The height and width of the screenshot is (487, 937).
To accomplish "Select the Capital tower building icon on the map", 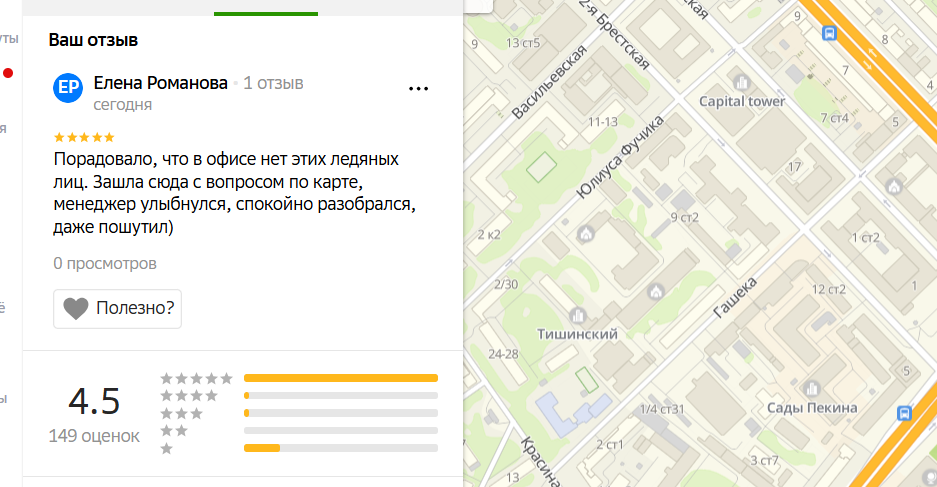I will [742, 82].
